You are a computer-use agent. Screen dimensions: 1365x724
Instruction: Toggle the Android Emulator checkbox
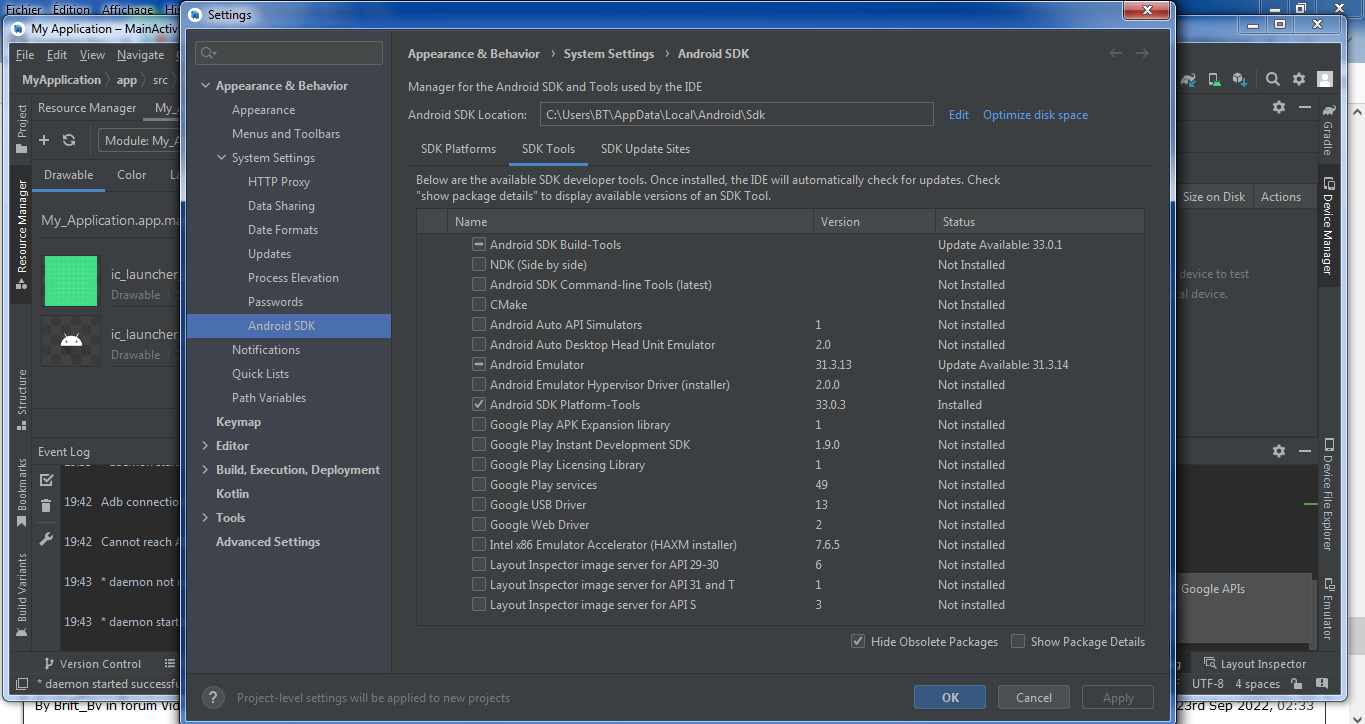coord(479,365)
